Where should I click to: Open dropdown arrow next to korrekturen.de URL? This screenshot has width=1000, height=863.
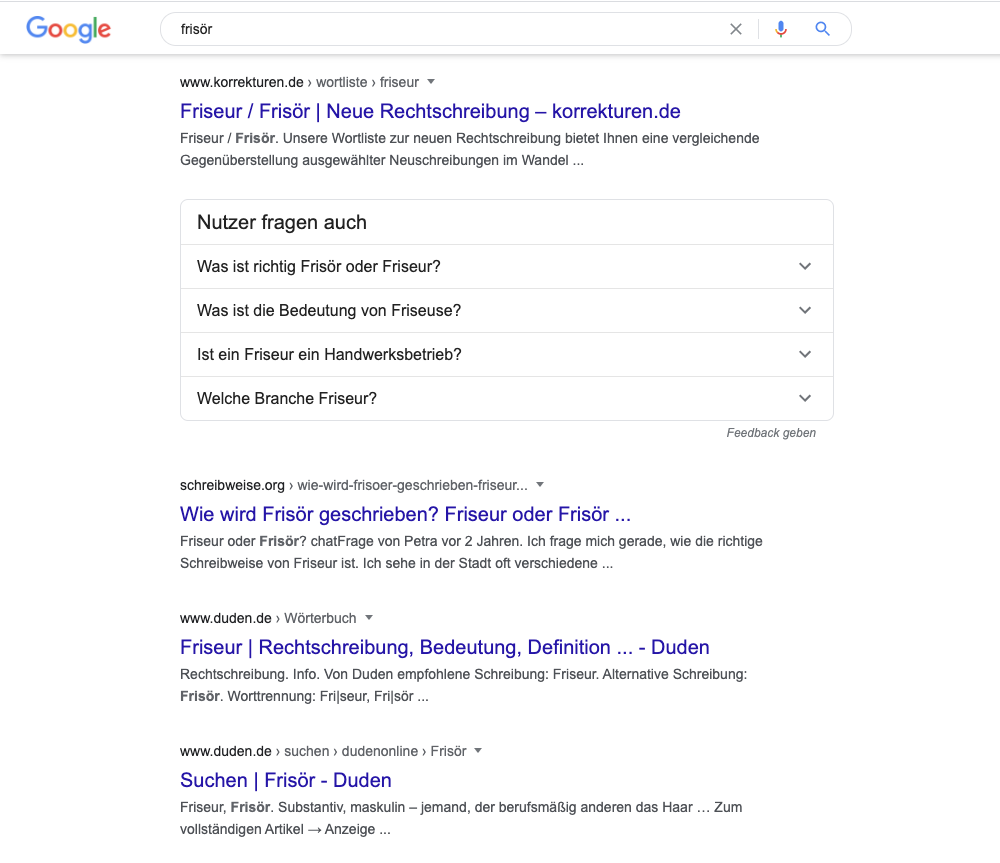[x=431, y=82]
